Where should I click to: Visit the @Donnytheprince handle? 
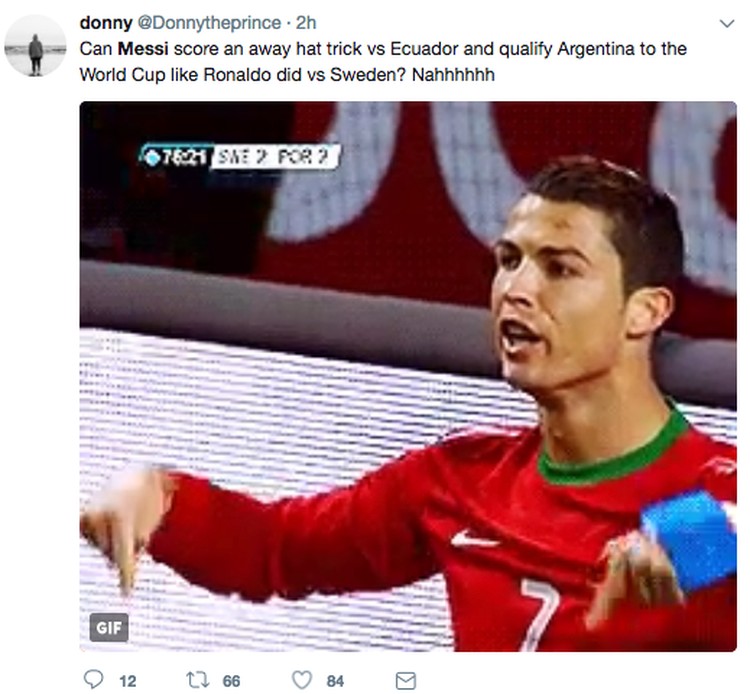pyautogui.click(x=210, y=22)
